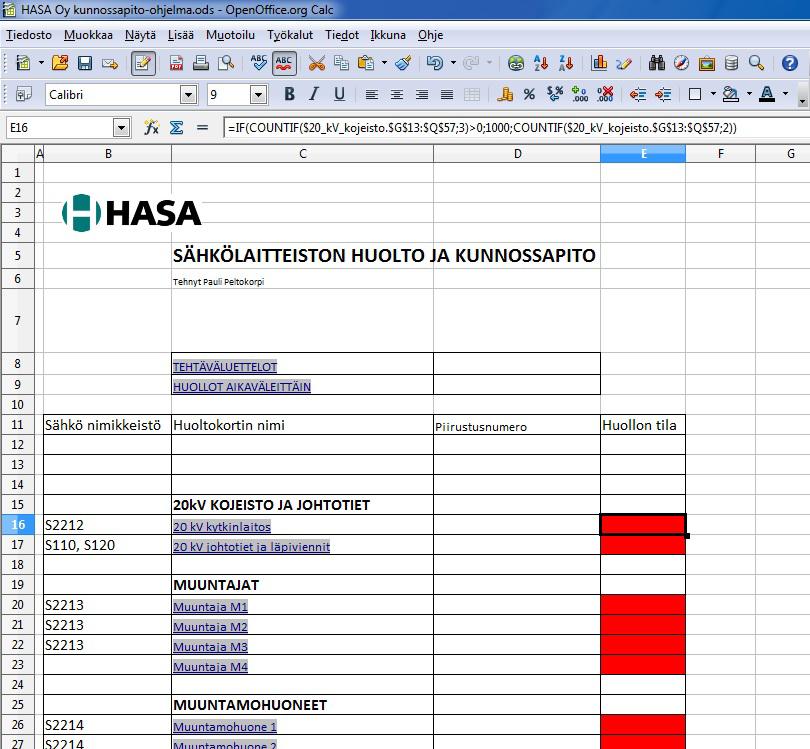Align text right
This screenshot has height=749, width=810.
(422, 95)
